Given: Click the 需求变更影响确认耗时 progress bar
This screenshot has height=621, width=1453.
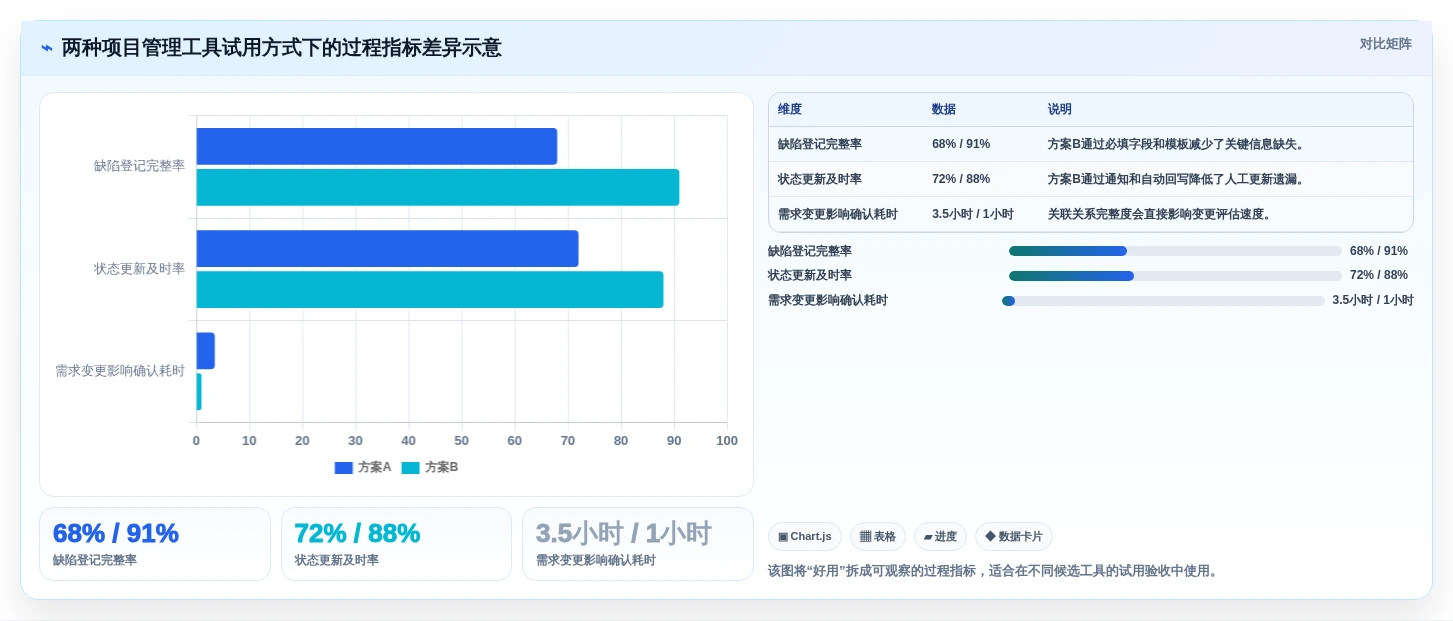Looking at the screenshot, I should click(1163, 300).
